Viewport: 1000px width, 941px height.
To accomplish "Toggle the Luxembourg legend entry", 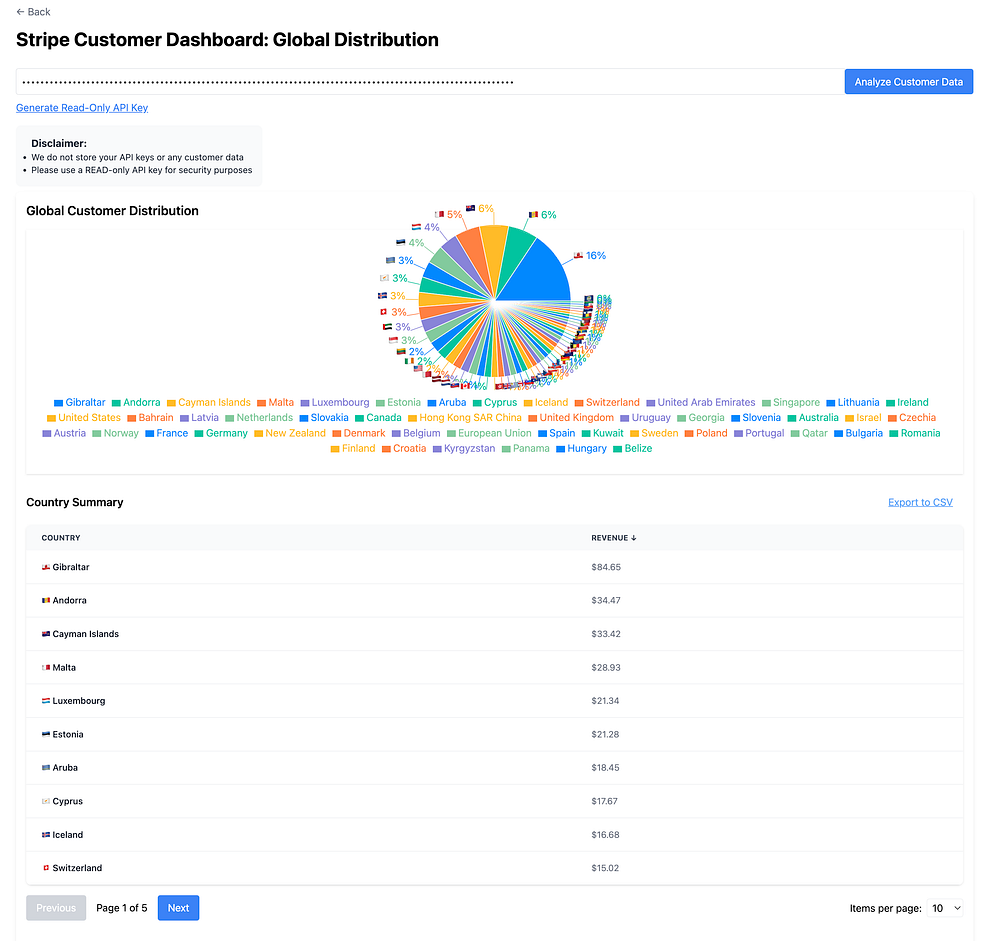I will 335,403.
